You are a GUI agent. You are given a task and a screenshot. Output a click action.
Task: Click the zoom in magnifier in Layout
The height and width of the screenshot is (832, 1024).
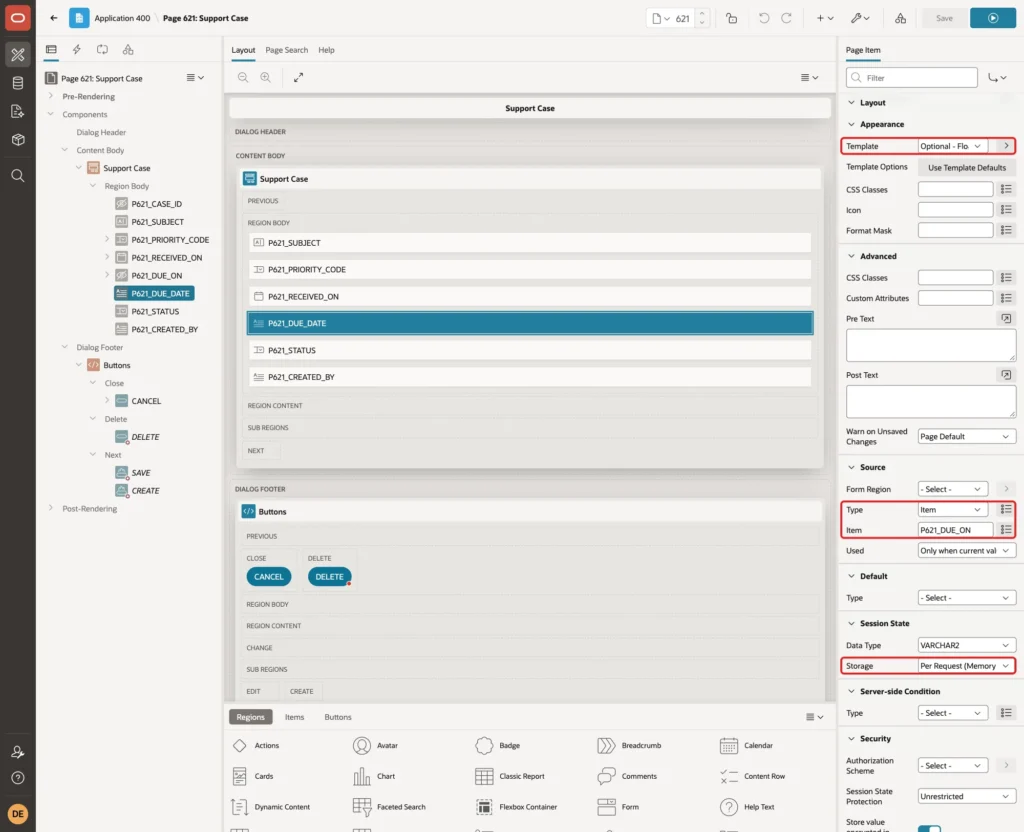tap(266, 77)
